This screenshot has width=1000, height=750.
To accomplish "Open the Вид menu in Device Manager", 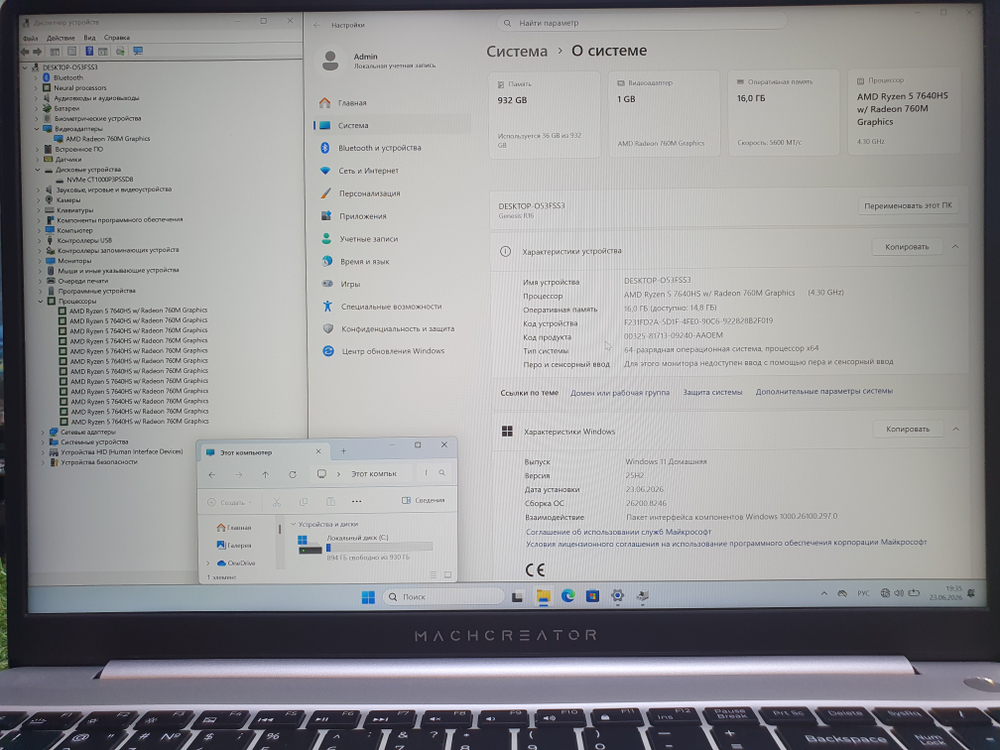I will (x=89, y=38).
